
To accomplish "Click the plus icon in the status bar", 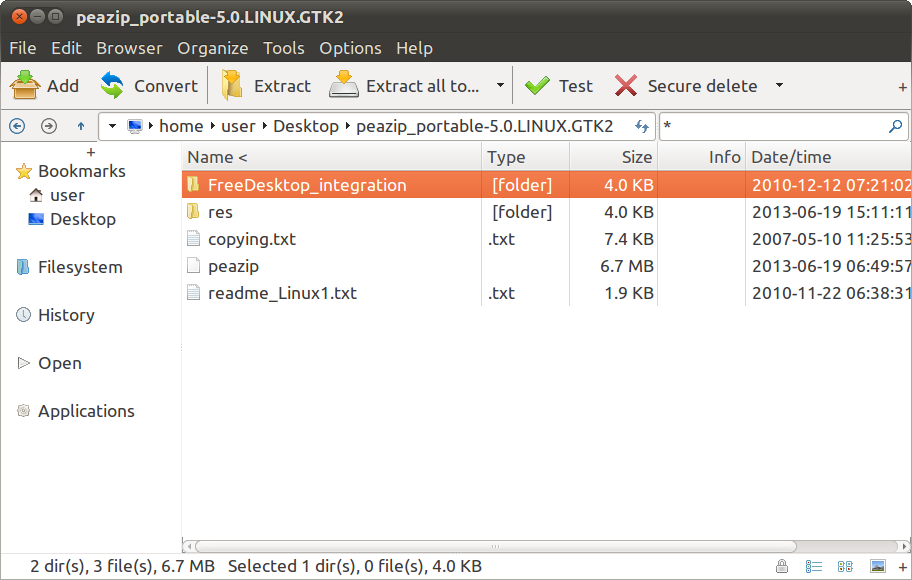I will point(903,567).
